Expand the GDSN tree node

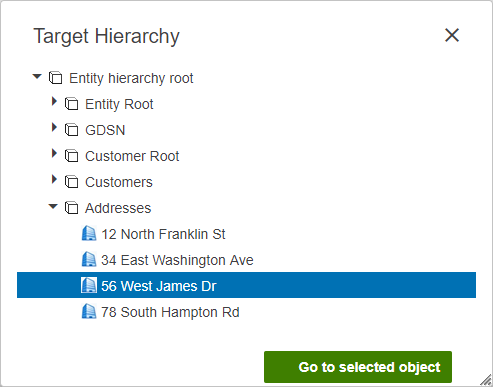tap(54, 127)
